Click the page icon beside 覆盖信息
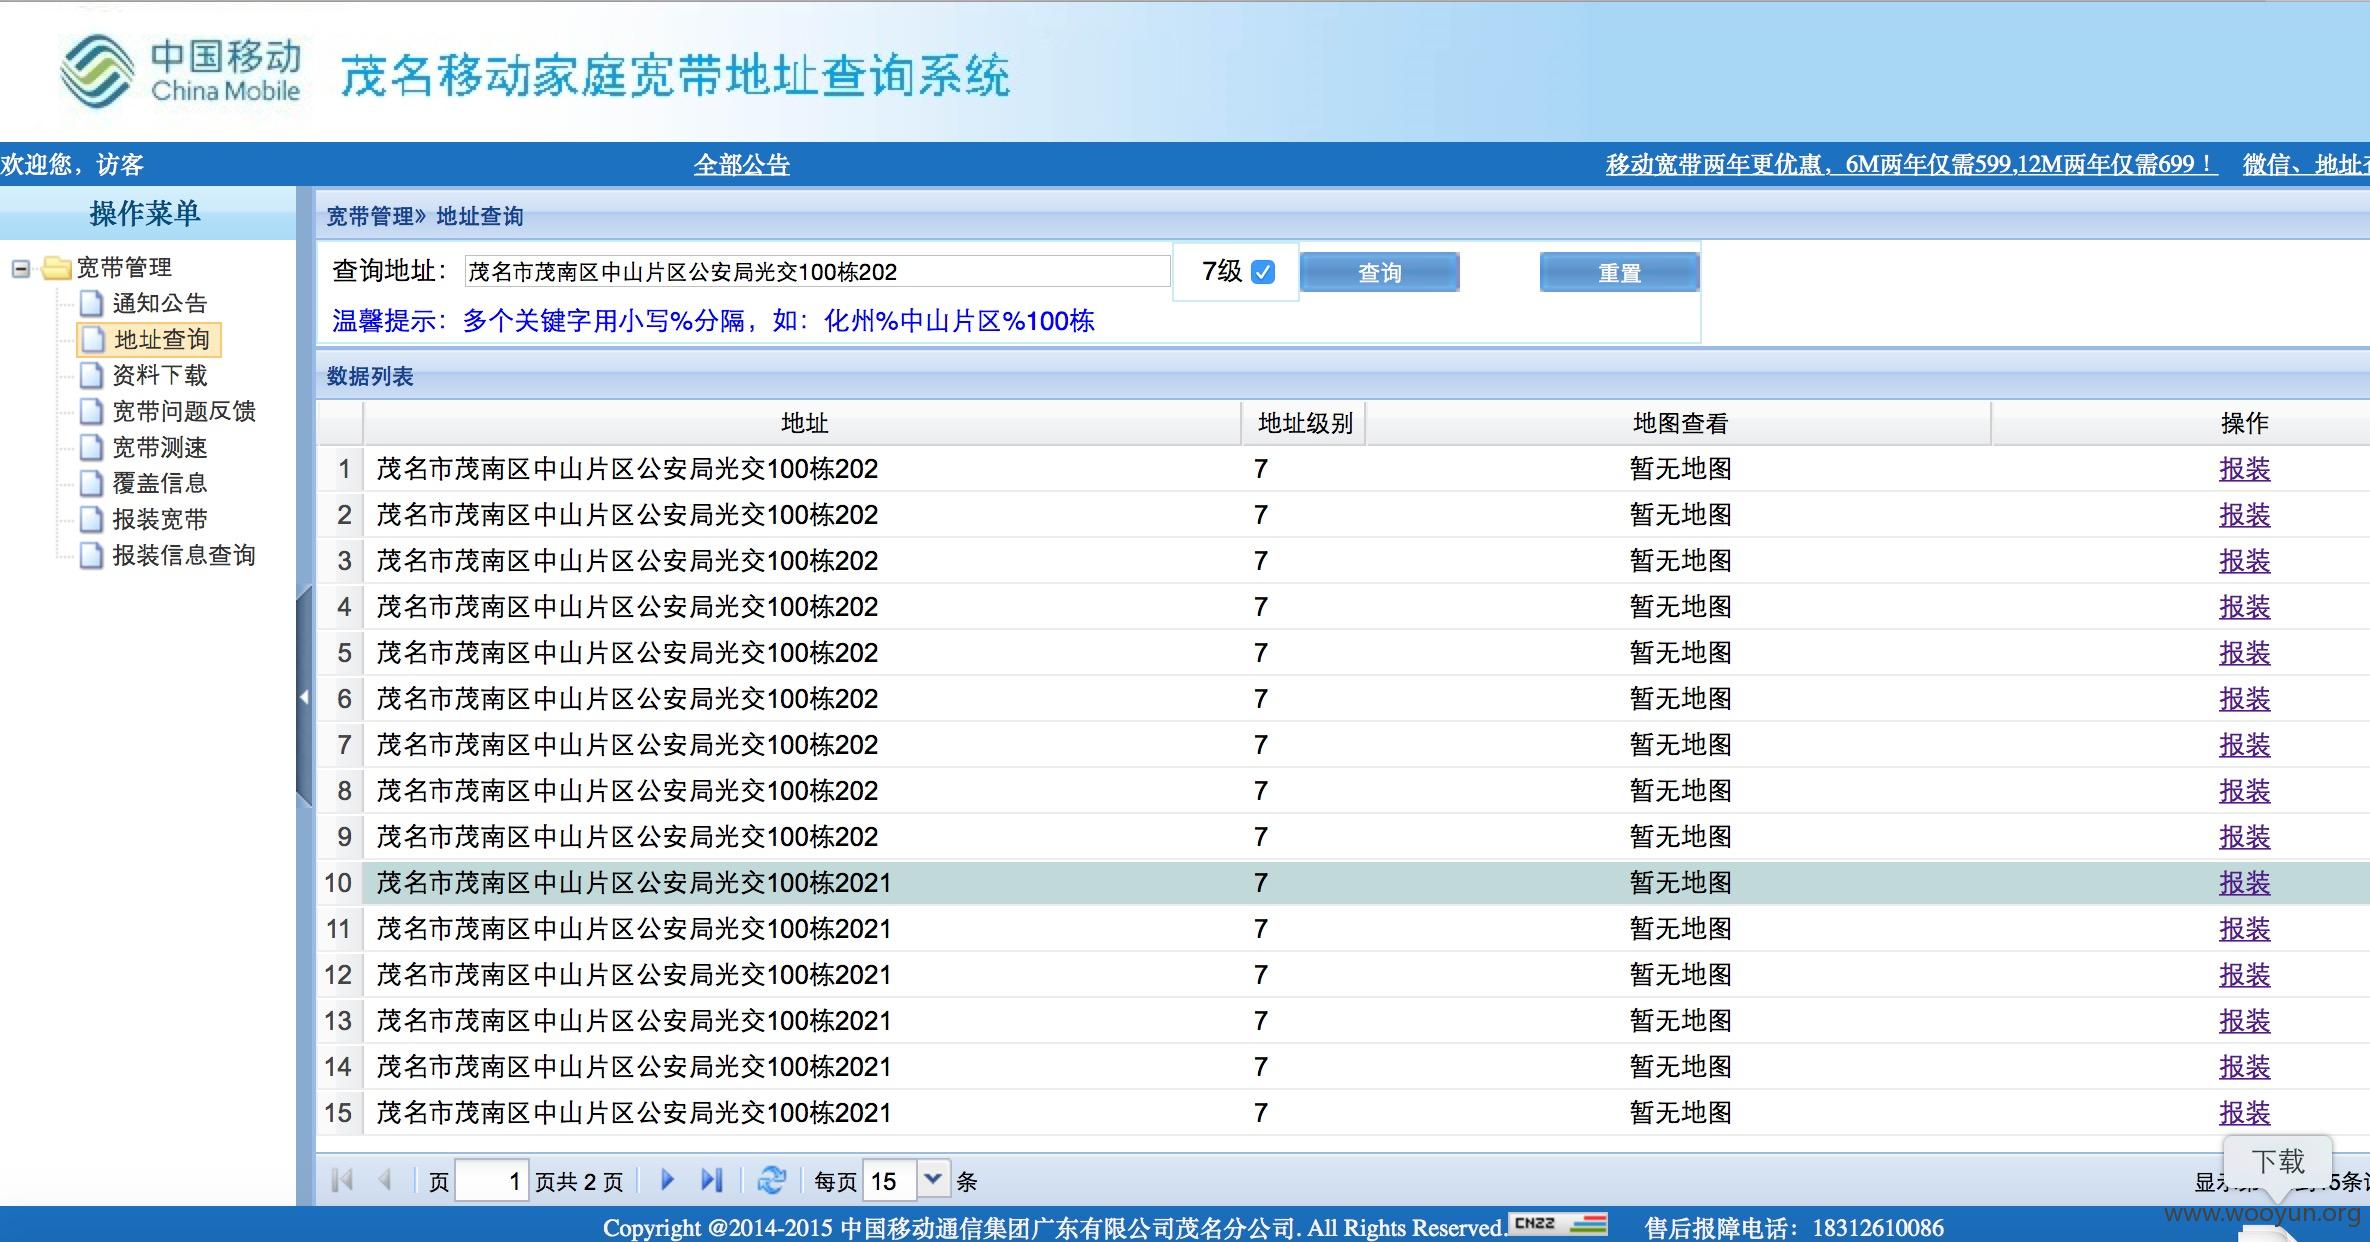This screenshot has height=1242, width=2370. (x=92, y=483)
